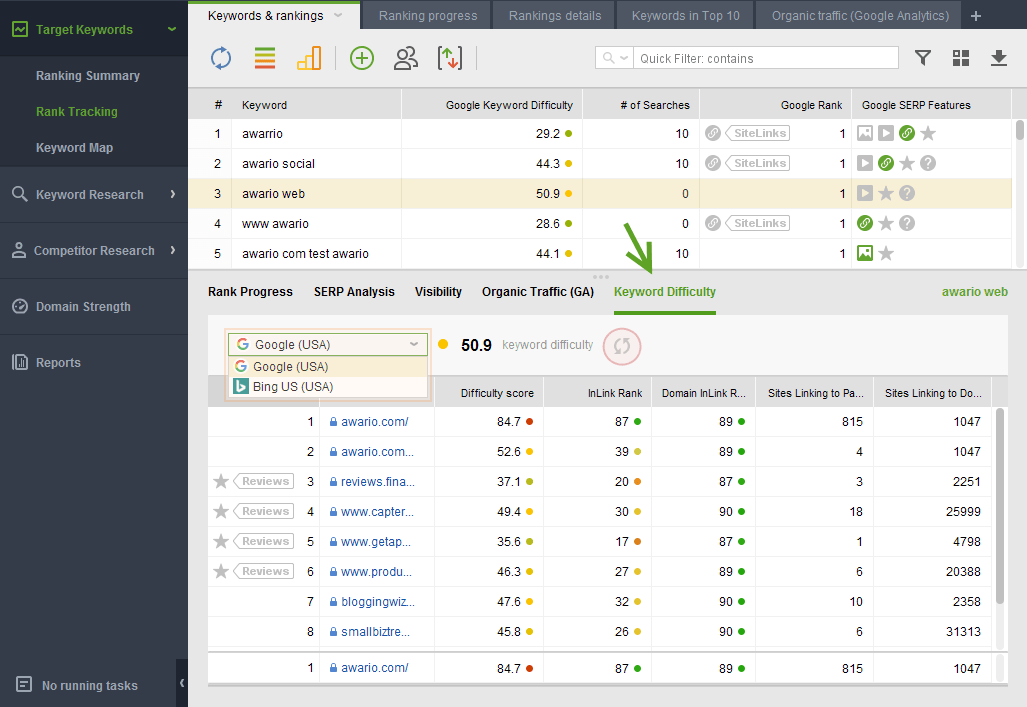Screen dimensions: 1027x707
Task: Click the image SERP icon in awario com test row
Action: (x=865, y=254)
